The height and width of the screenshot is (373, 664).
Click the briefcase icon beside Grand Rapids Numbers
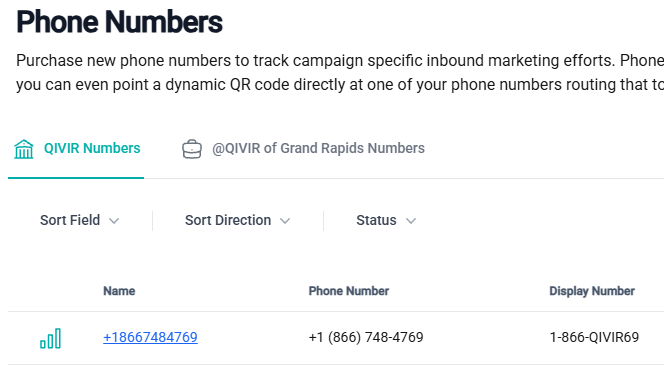[192, 149]
